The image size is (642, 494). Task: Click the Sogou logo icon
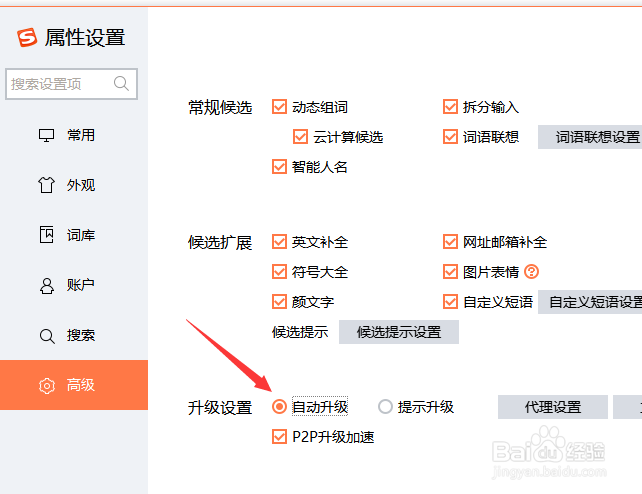click(27, 38)
